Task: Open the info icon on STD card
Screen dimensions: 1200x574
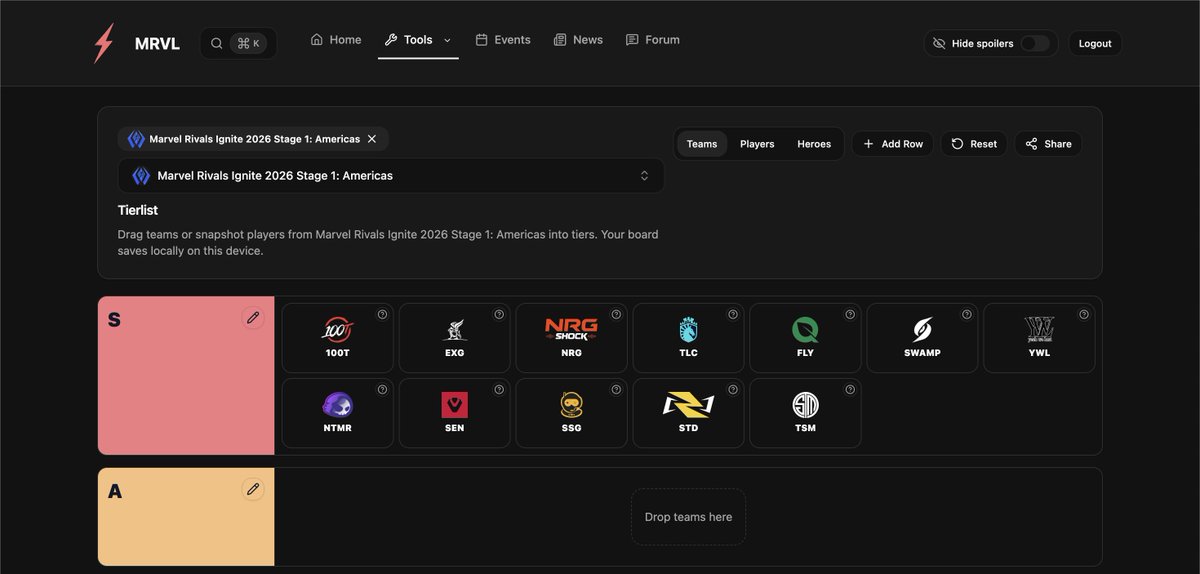Action: 733,389
